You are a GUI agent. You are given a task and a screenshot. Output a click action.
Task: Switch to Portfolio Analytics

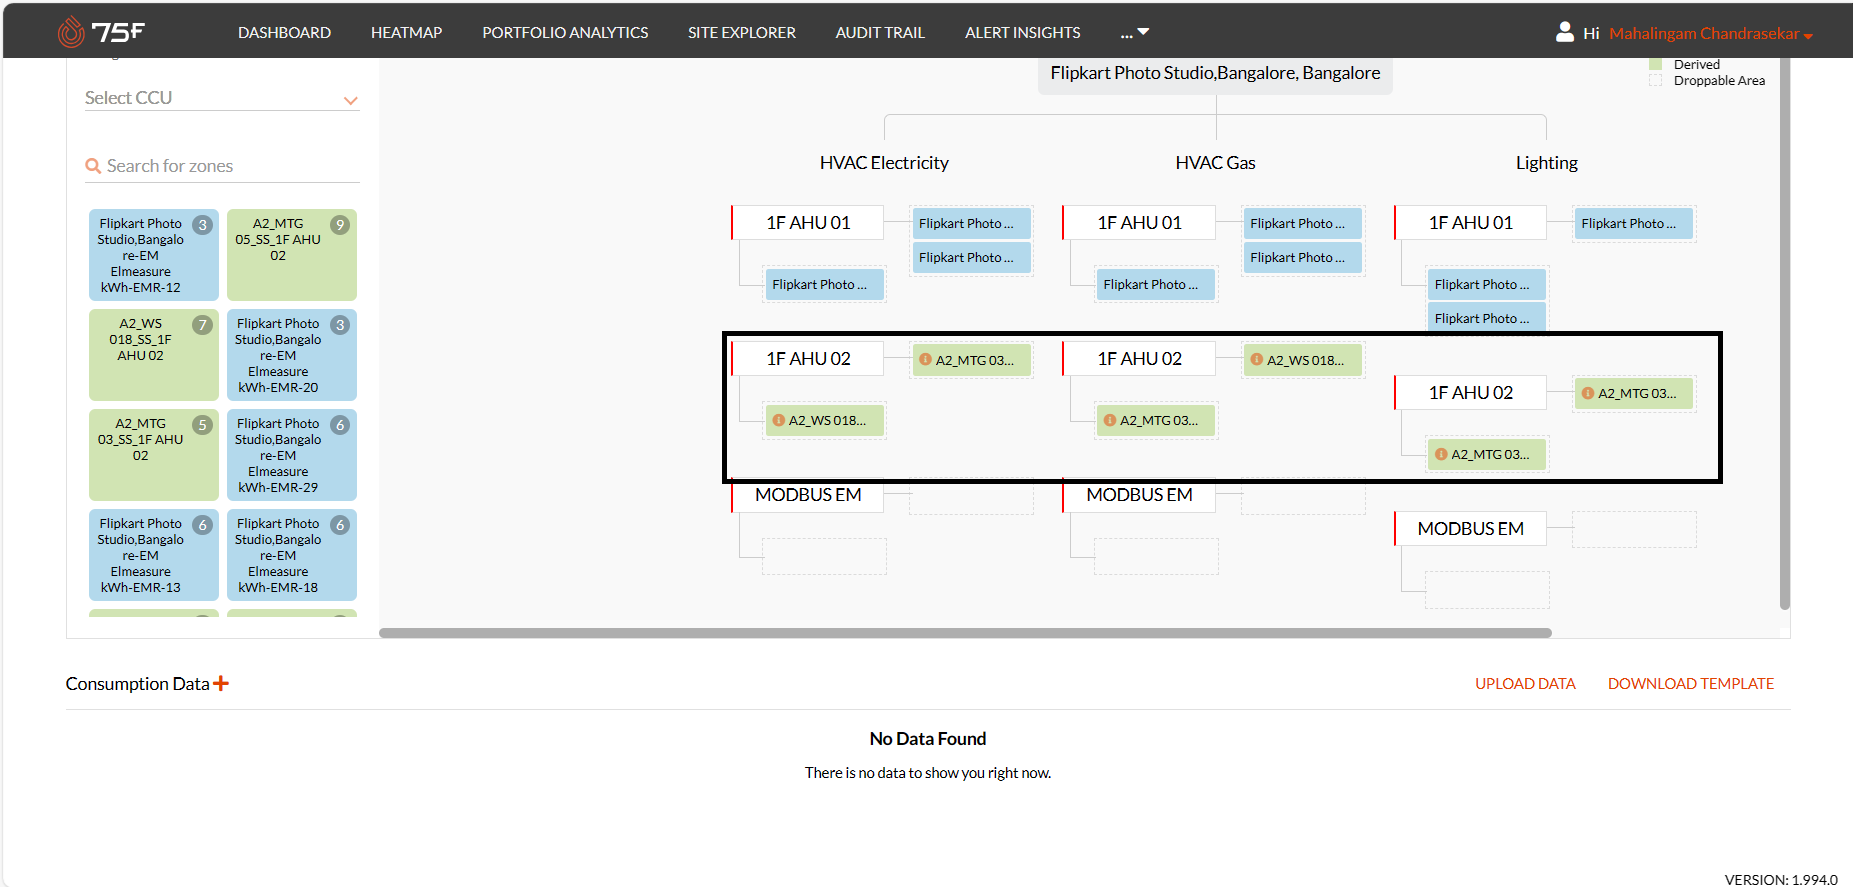click(x=565, y=33)
